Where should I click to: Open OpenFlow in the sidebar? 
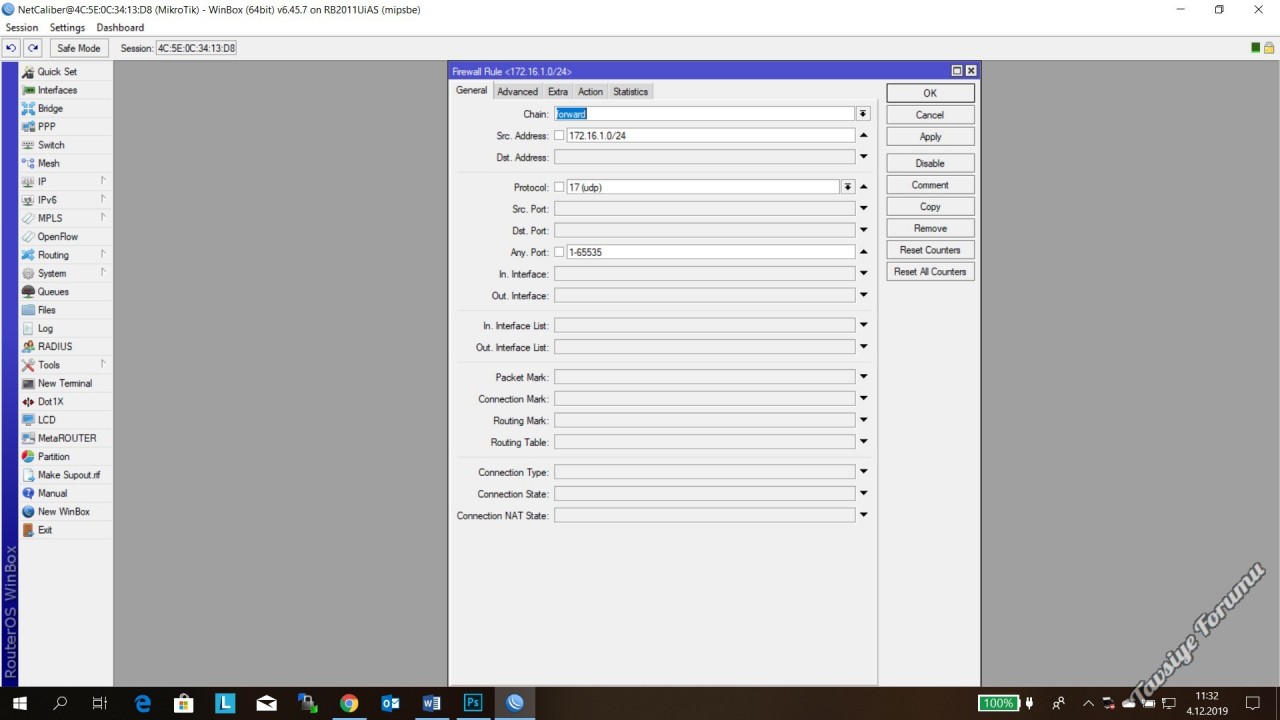(x=58, y=237)
